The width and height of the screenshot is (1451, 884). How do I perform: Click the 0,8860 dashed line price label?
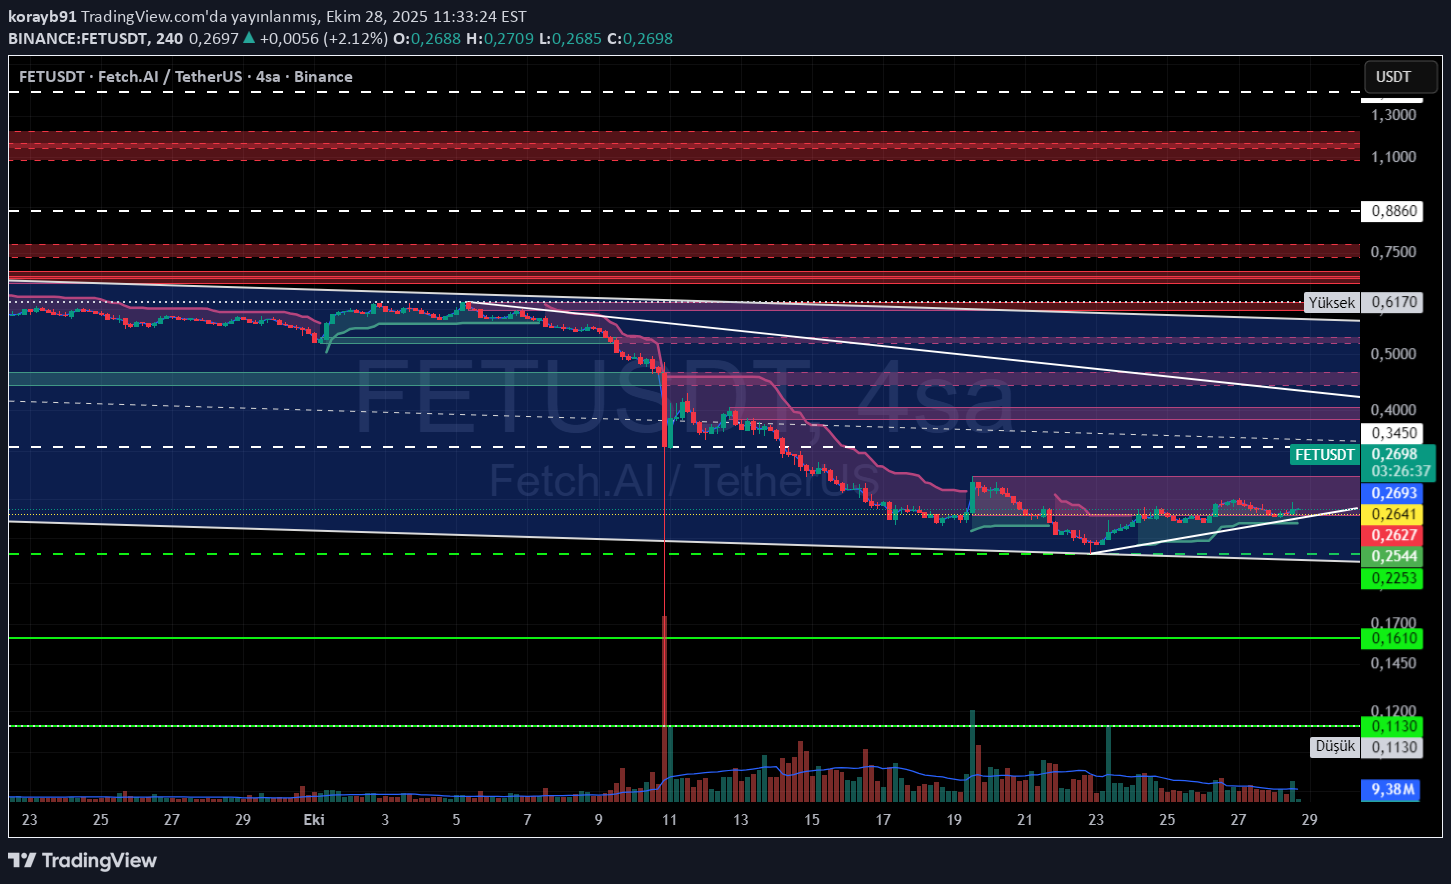[1392, 211]
